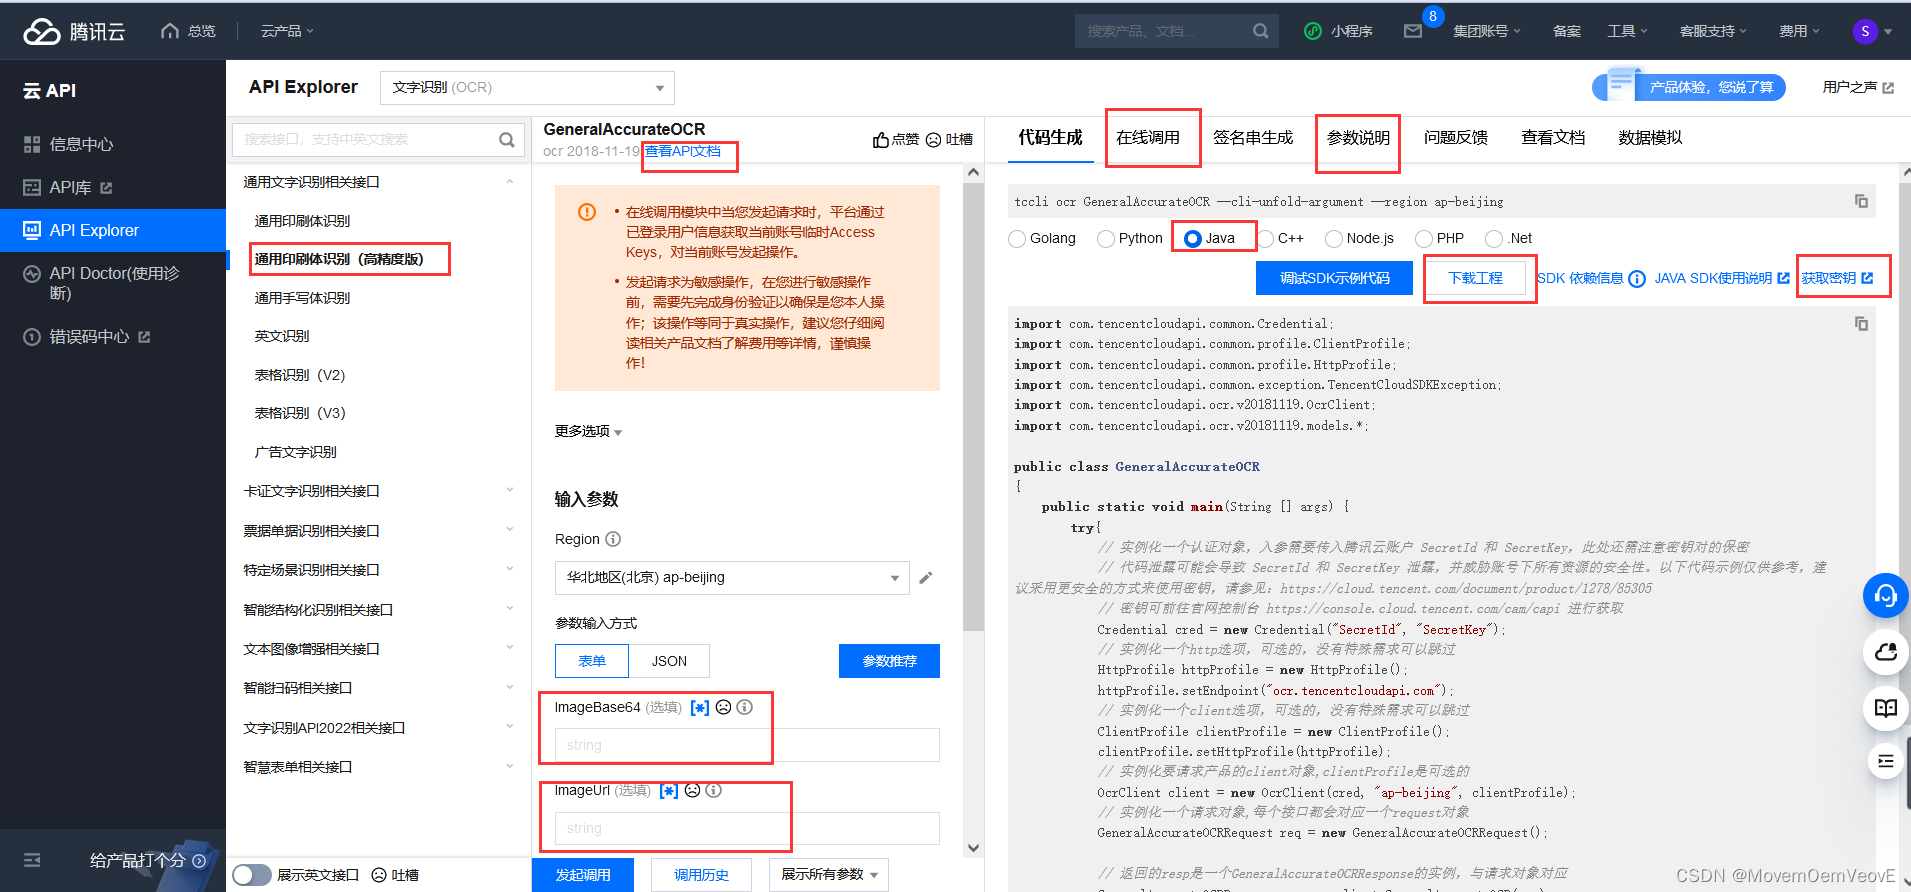Click the 吐槽 sad-face icon near title

933,140
